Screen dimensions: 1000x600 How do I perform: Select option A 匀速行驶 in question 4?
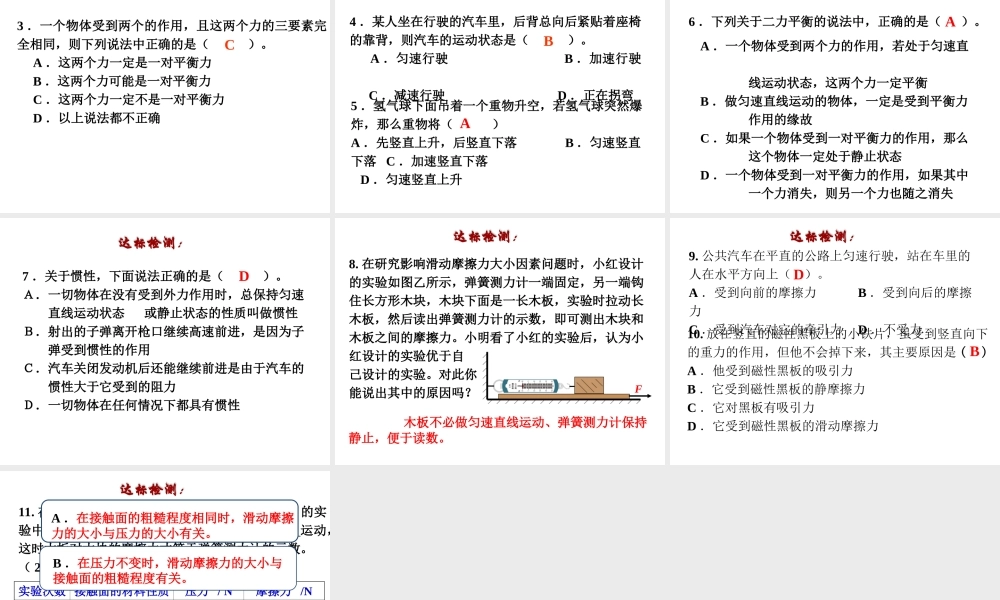tap(409, 59)
